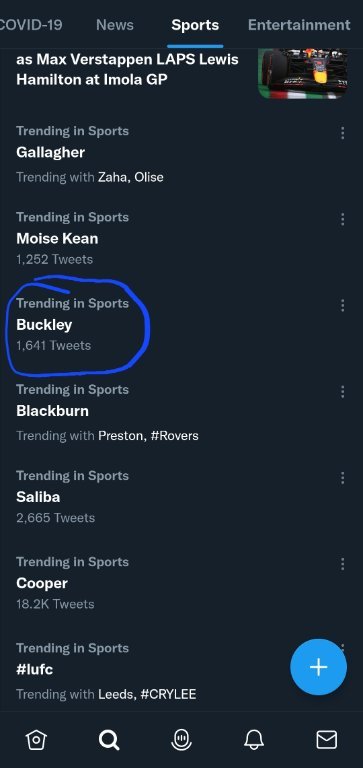Open the Messages envelope icon

[326, 739]
